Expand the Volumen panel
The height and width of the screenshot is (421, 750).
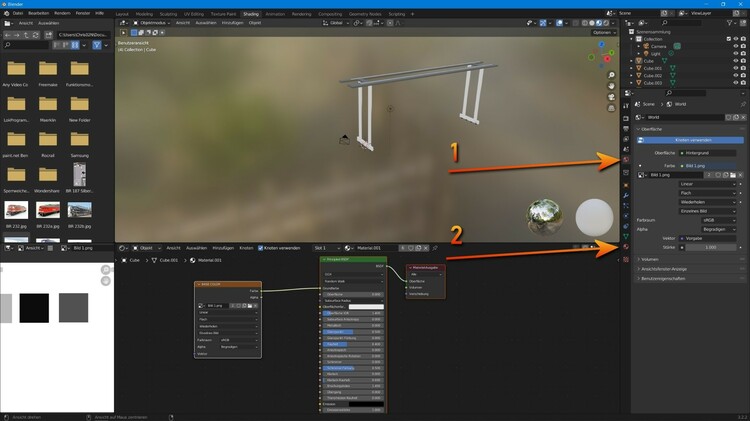tap(651, 258)
